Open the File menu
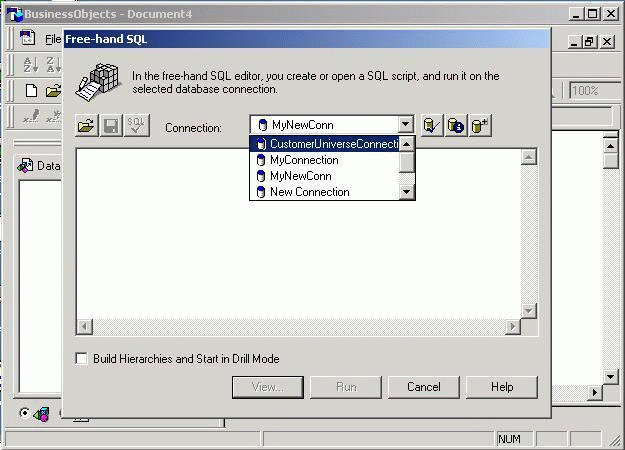Image resolution: width=625 pixels, height=450 pixels. pyautogui.click(x=53, y=39)
